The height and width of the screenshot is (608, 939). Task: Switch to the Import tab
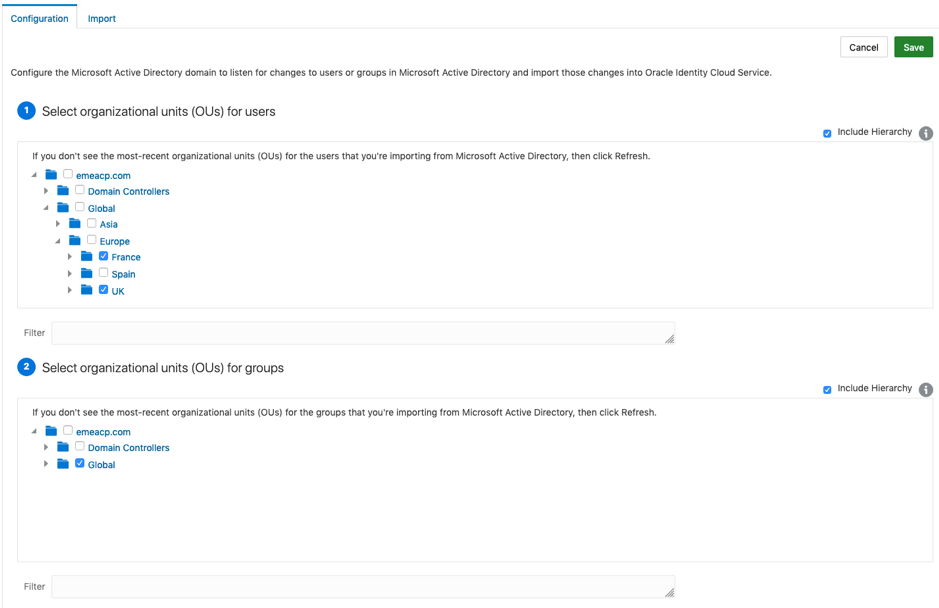tap(102, 18)
